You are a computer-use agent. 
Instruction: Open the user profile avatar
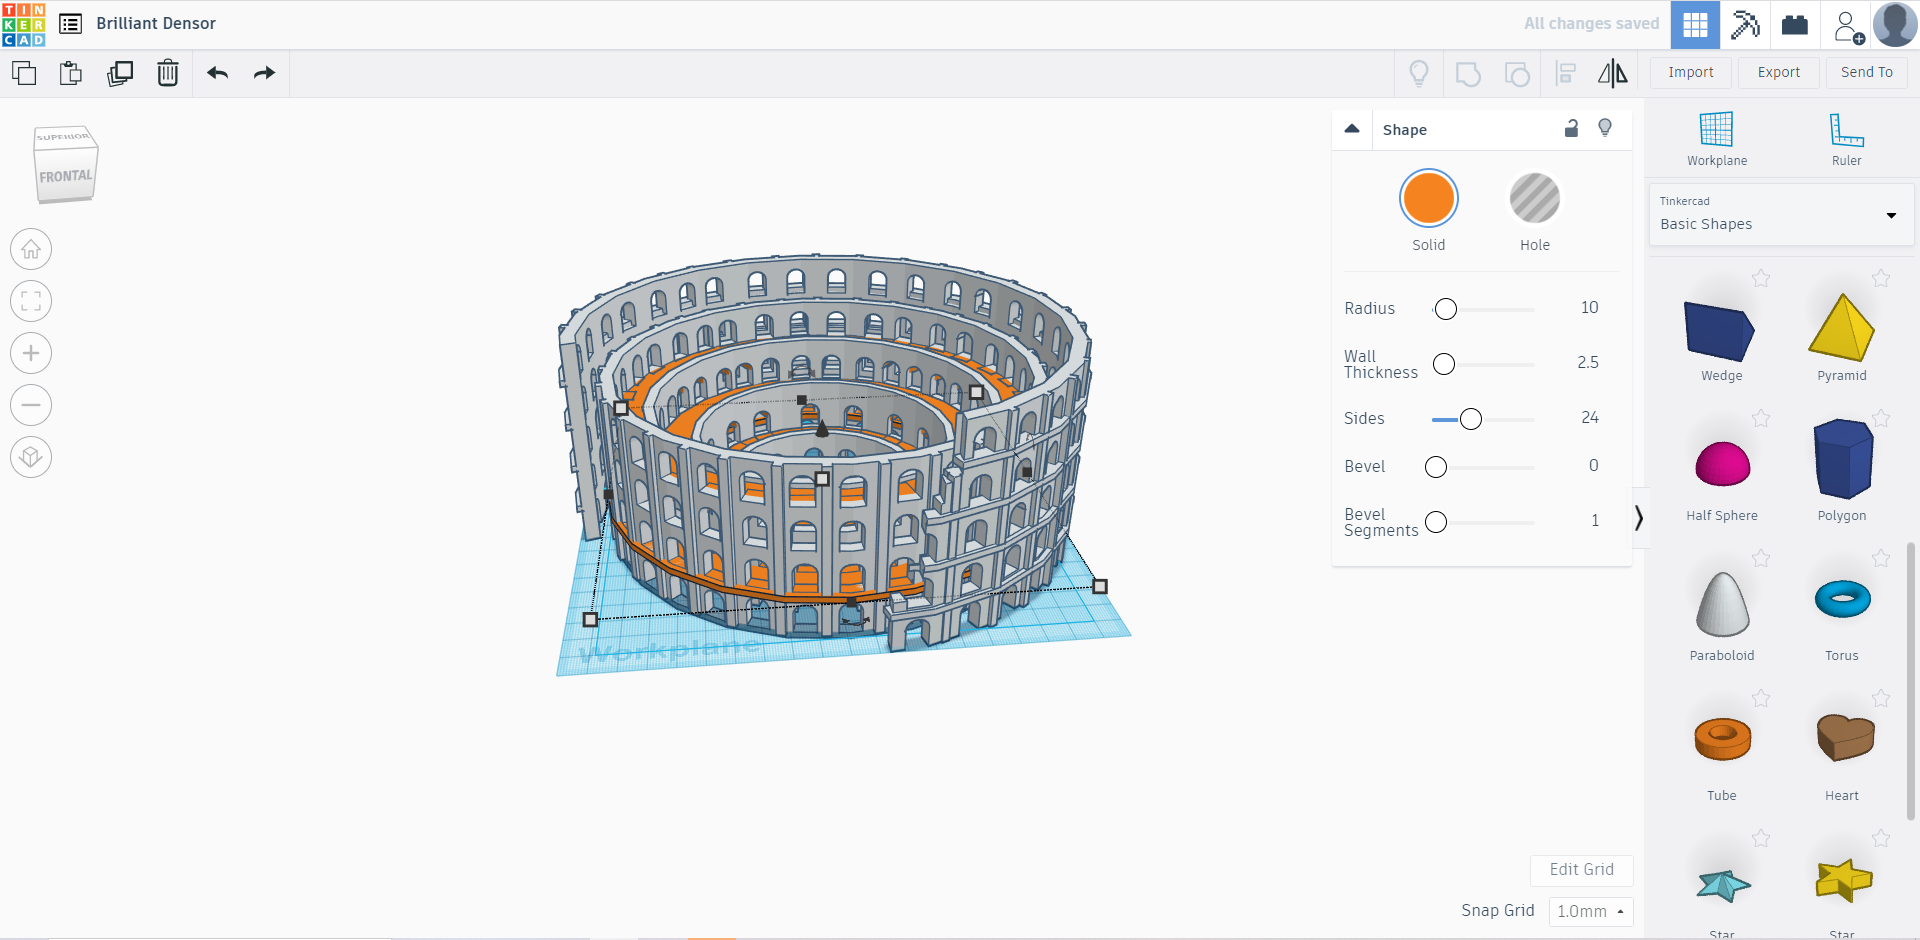(x=1895, y=25)
